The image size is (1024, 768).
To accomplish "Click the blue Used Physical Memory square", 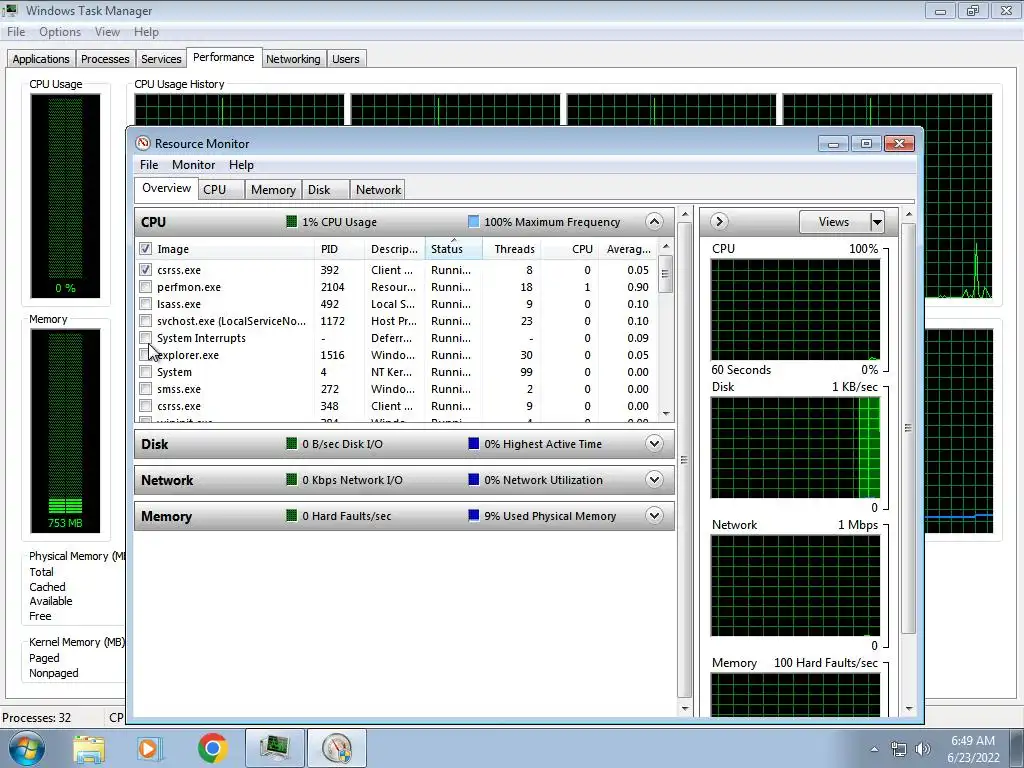I will click(473, 515).
